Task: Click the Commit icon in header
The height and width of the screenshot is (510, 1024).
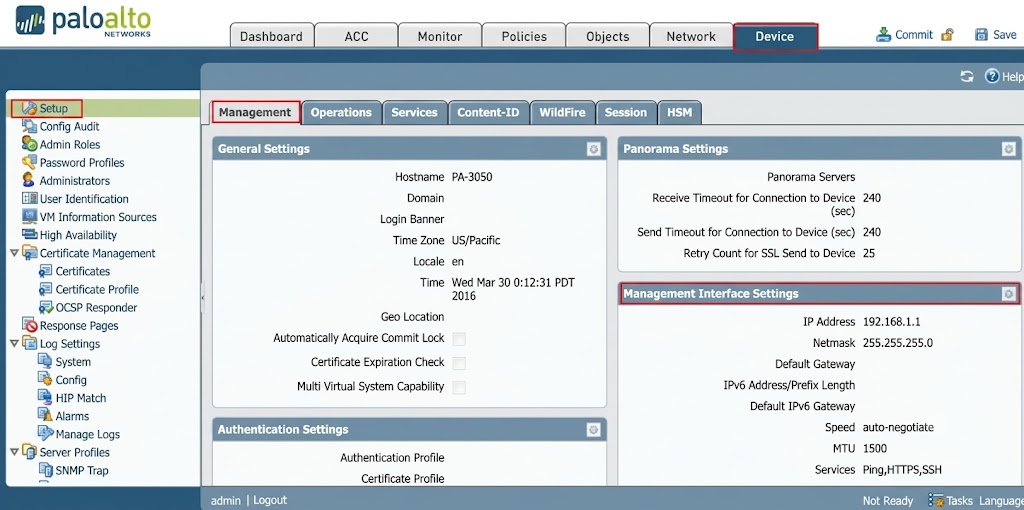Action: coord(883,35)
